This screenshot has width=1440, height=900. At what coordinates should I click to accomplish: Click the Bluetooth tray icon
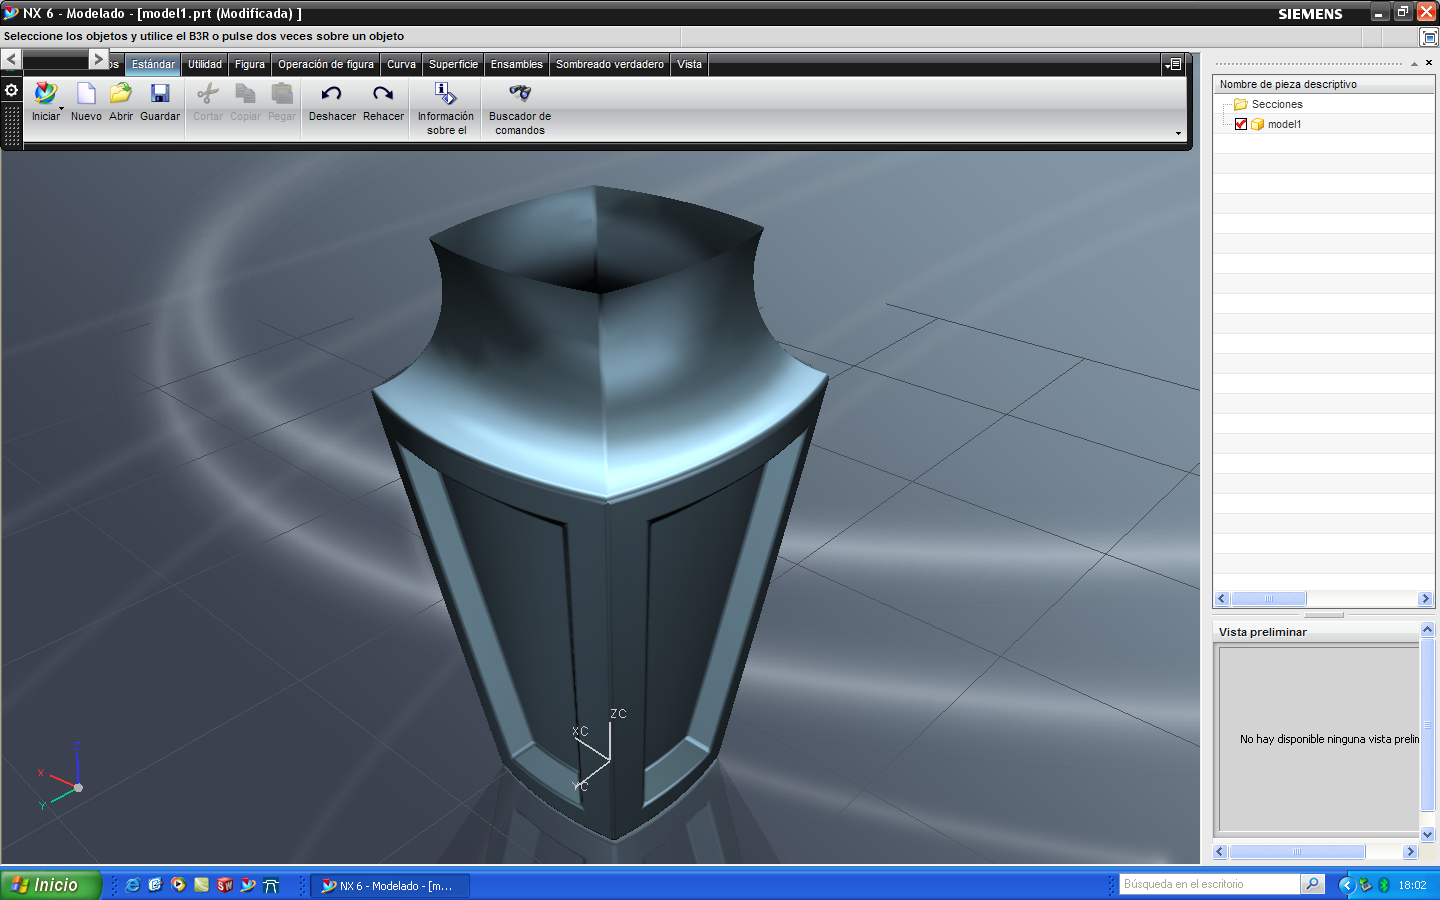point(1384,885)
